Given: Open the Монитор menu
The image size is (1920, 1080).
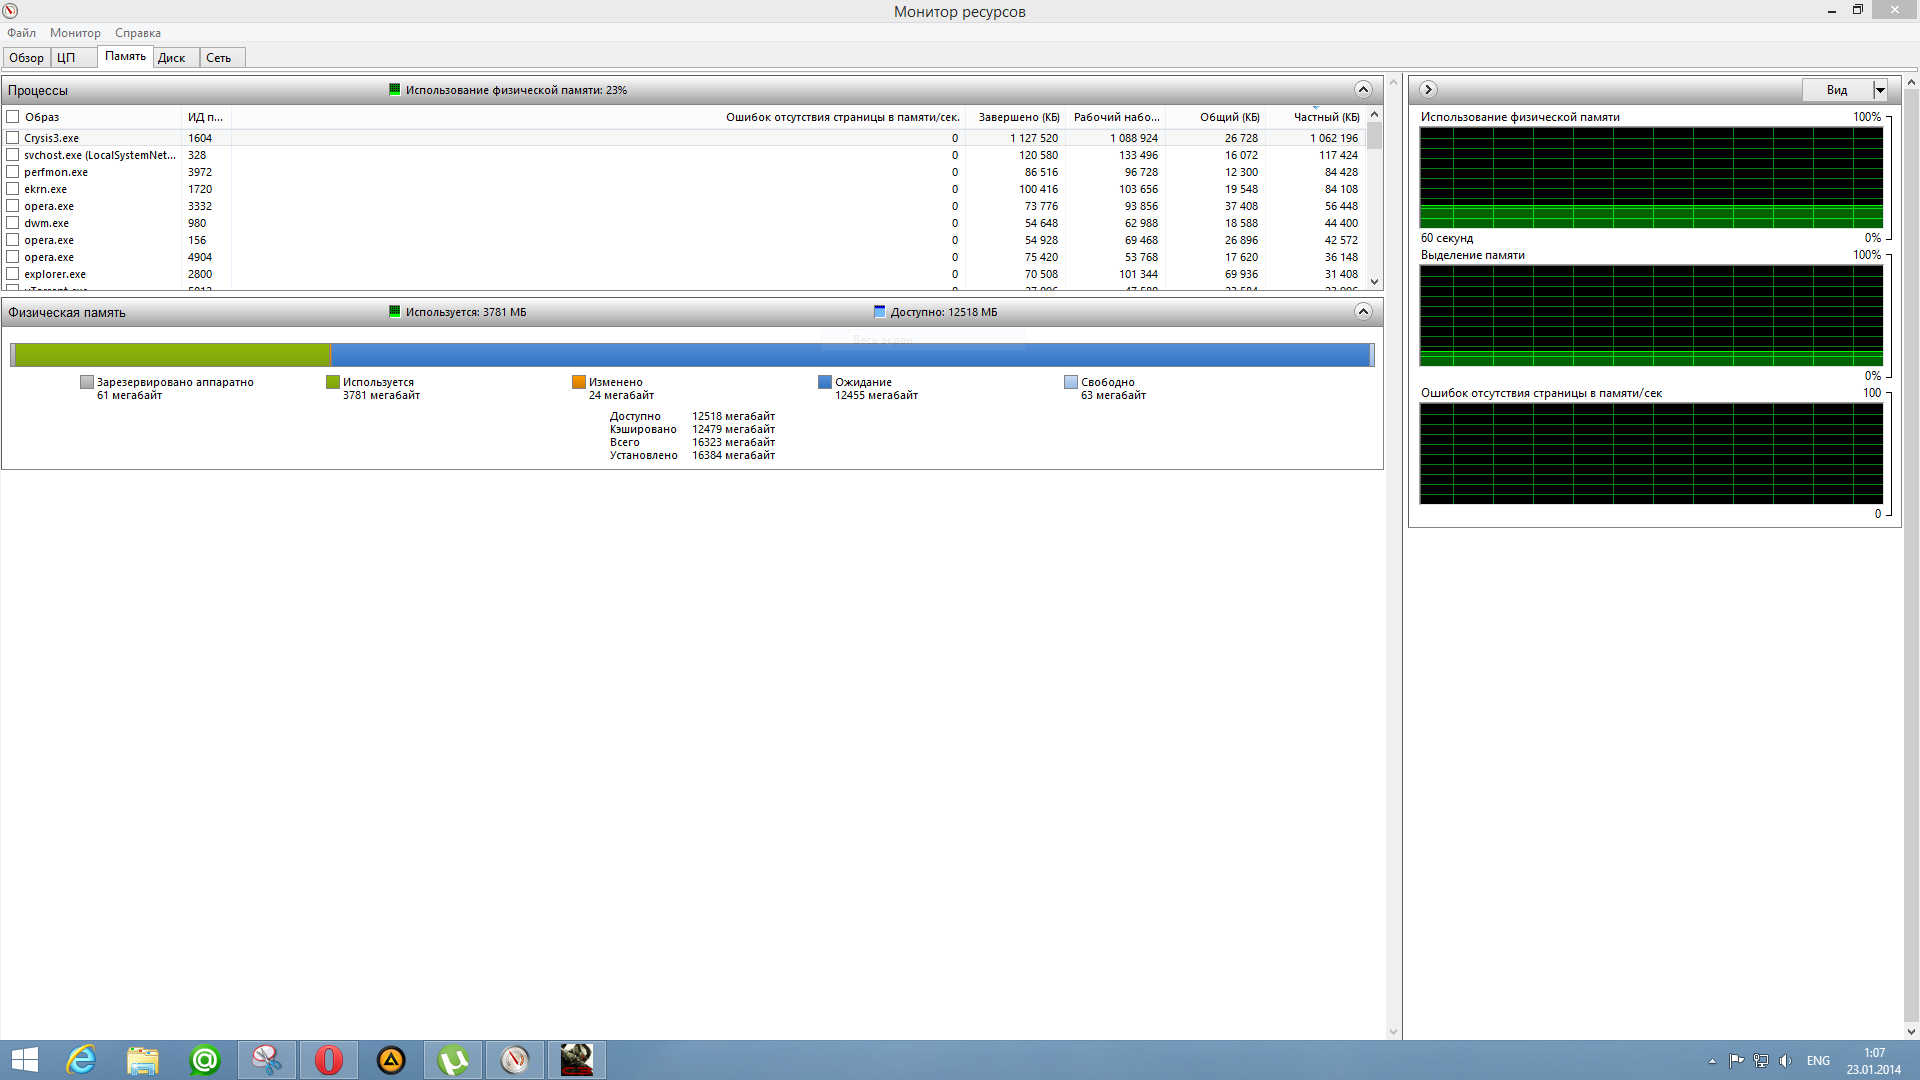Looking at the screenshot, I should coord(75,33).
